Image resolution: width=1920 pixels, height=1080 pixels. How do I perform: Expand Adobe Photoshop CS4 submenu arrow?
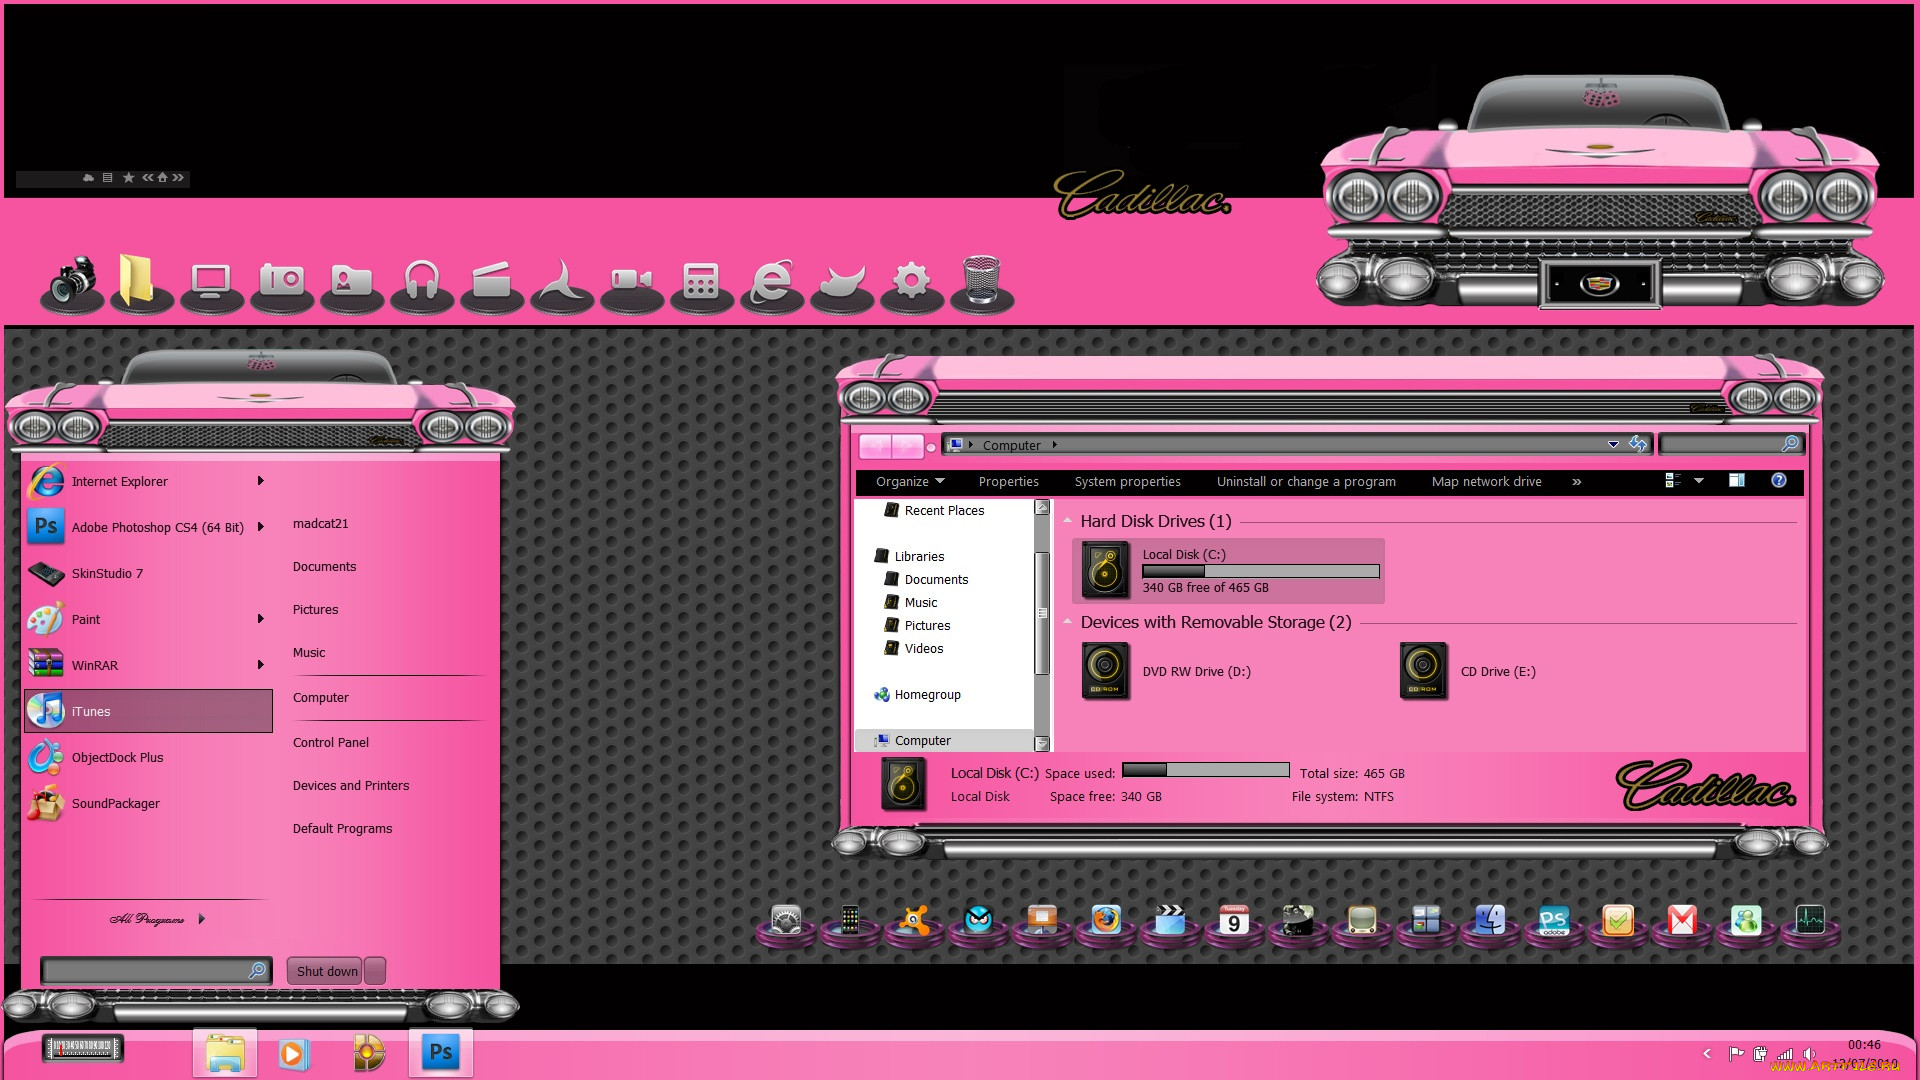261,527
